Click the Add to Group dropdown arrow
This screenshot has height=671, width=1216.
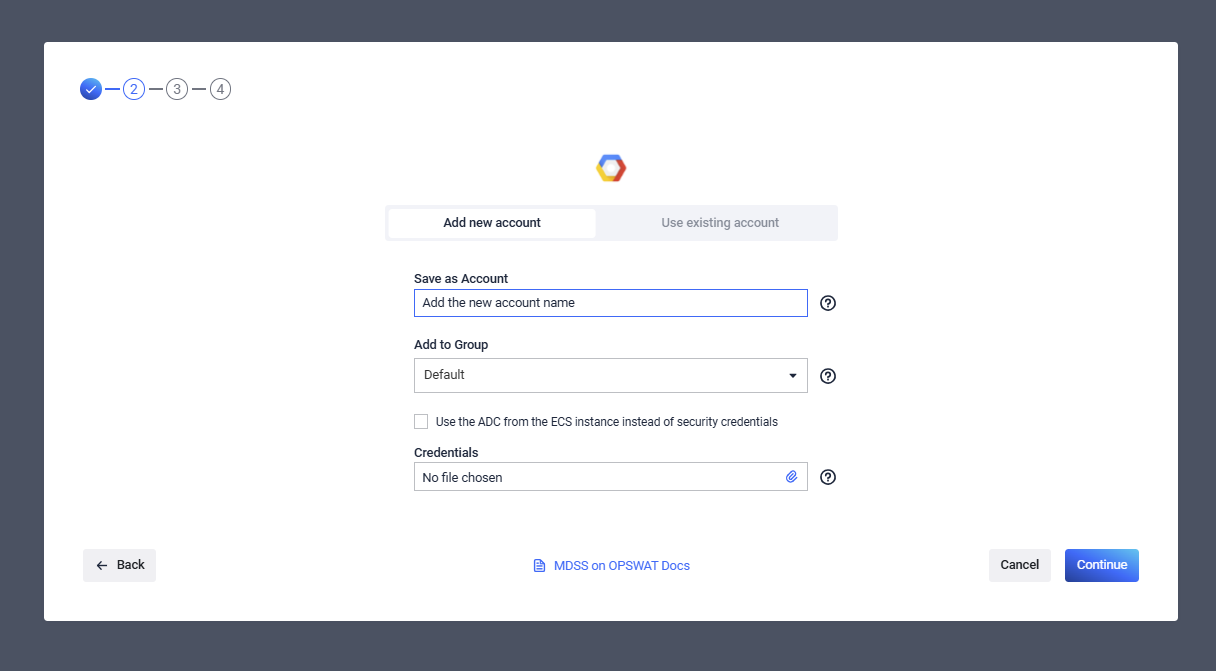[792, 376]
